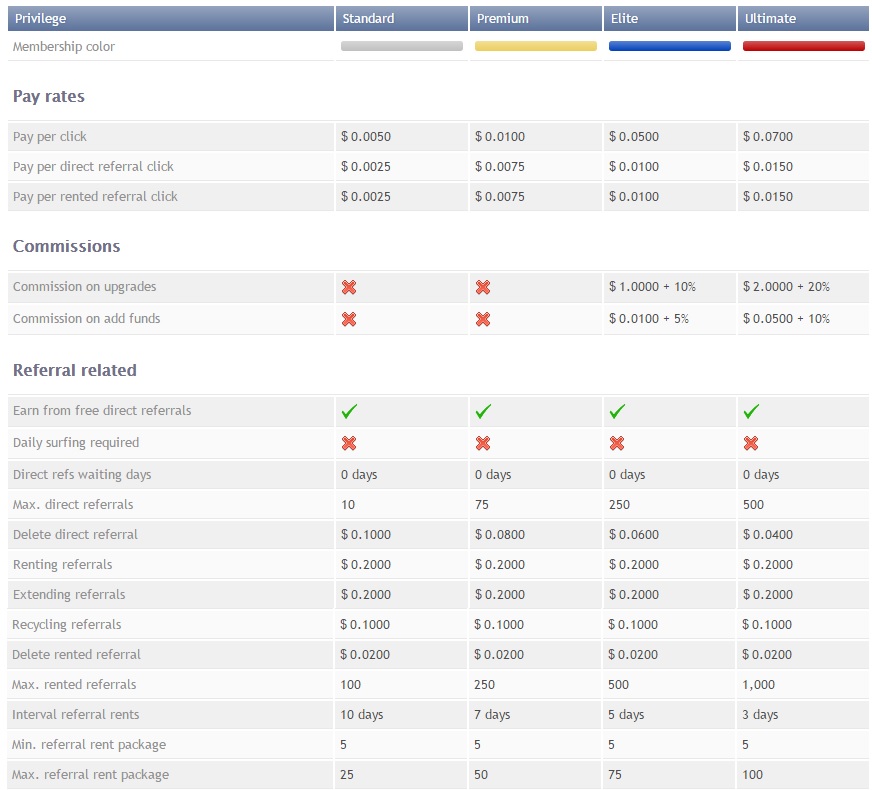The image size is (872, 790).
Task: Click Standard's red X in Commission on add funds
Action: (349, 319)
